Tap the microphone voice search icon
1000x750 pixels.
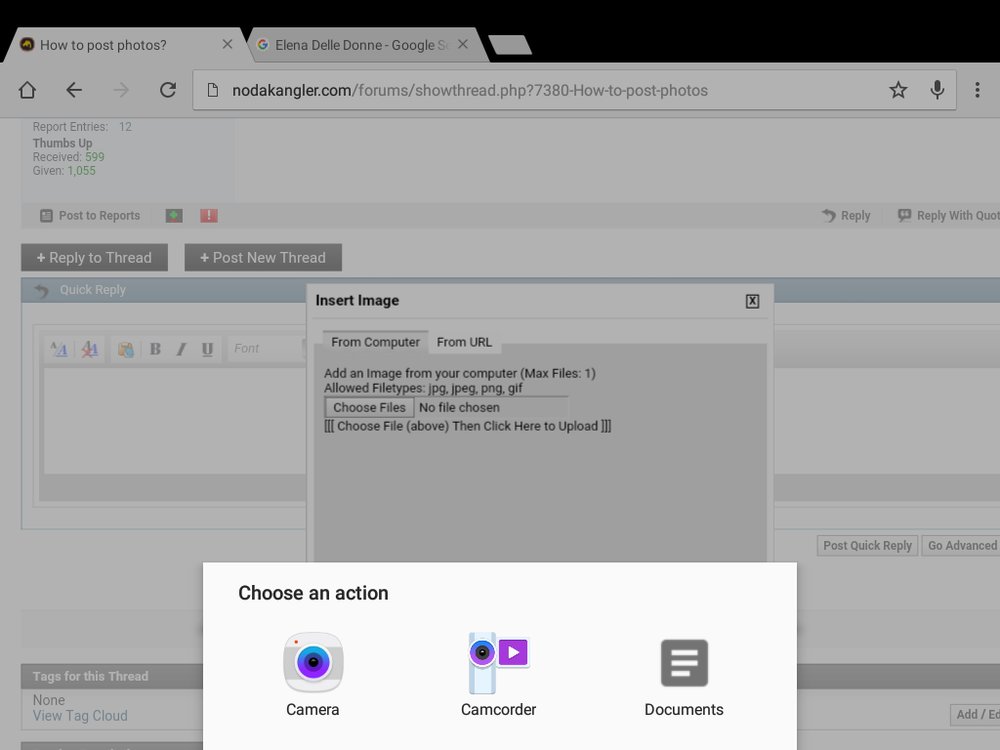click(x=937, y=90)
